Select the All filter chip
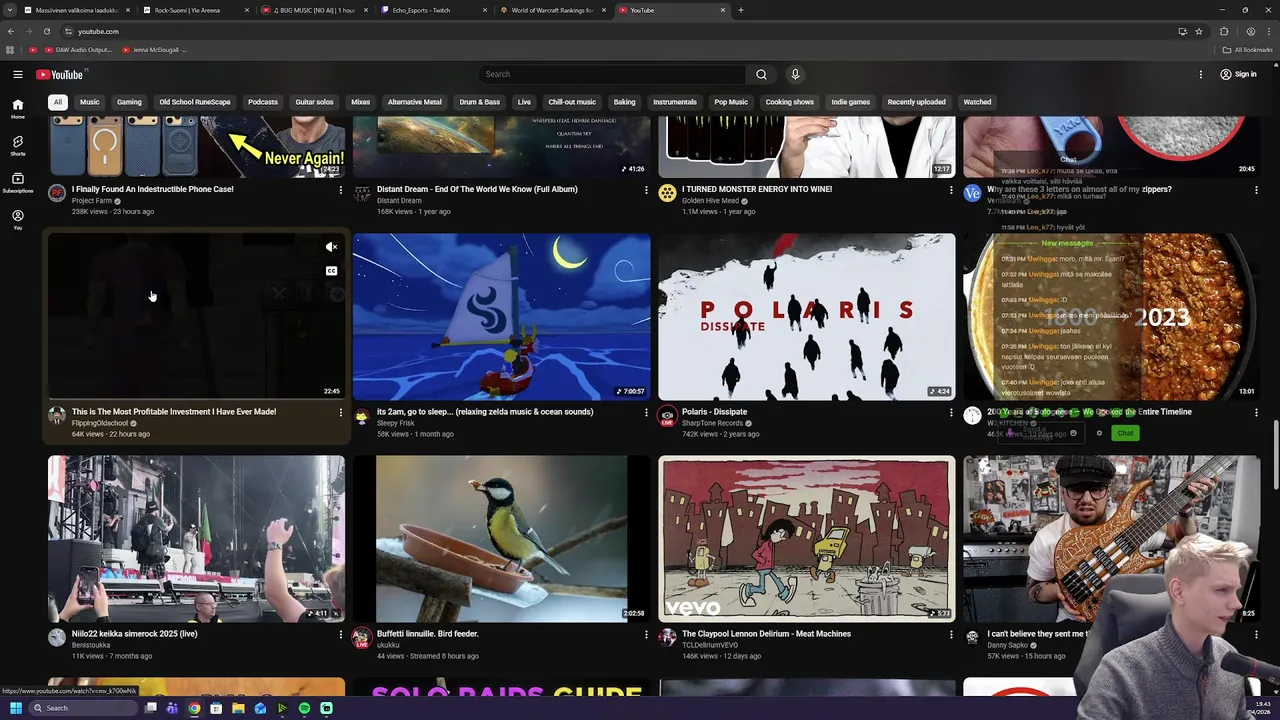Viewport: 1280px width, 720px height. pos(58,102)
